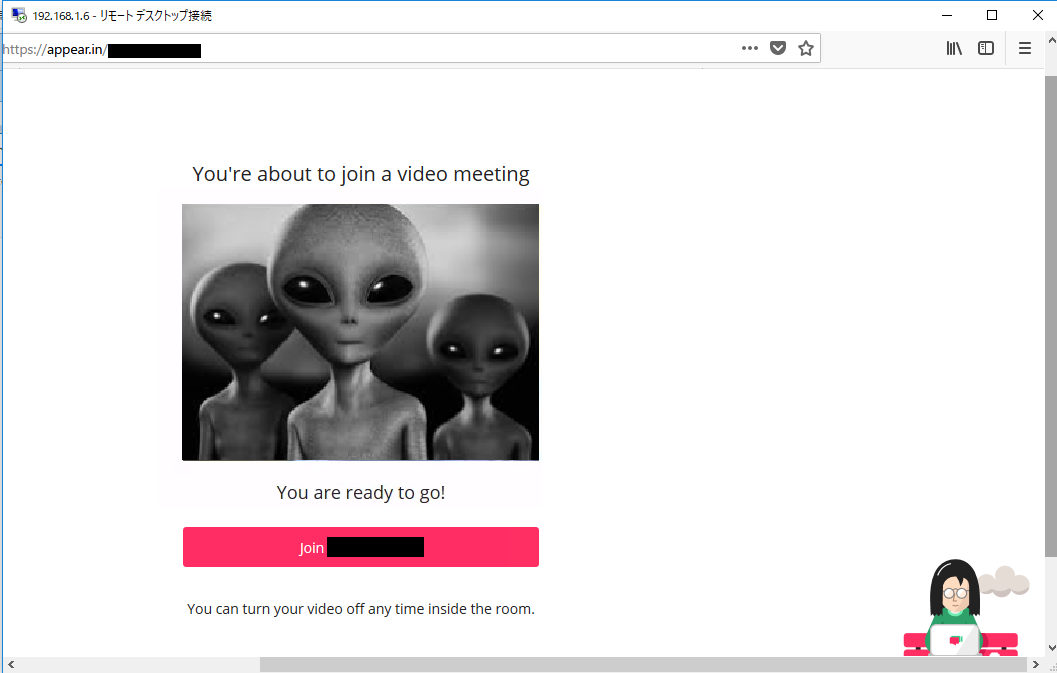
Task: Close the Remote Desktop connection window
Action: [x=1037, y=15]
